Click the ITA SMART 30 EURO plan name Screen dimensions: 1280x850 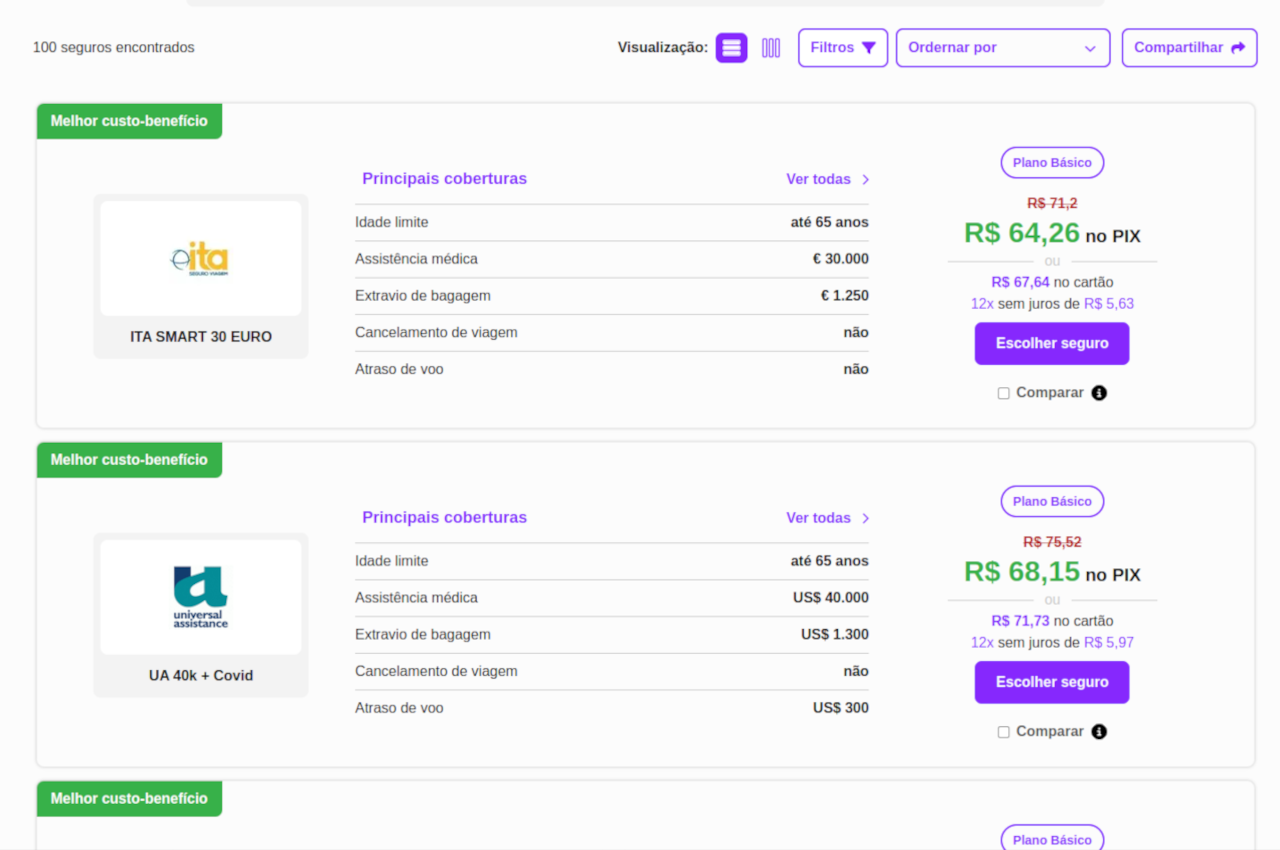coord(201,337)
